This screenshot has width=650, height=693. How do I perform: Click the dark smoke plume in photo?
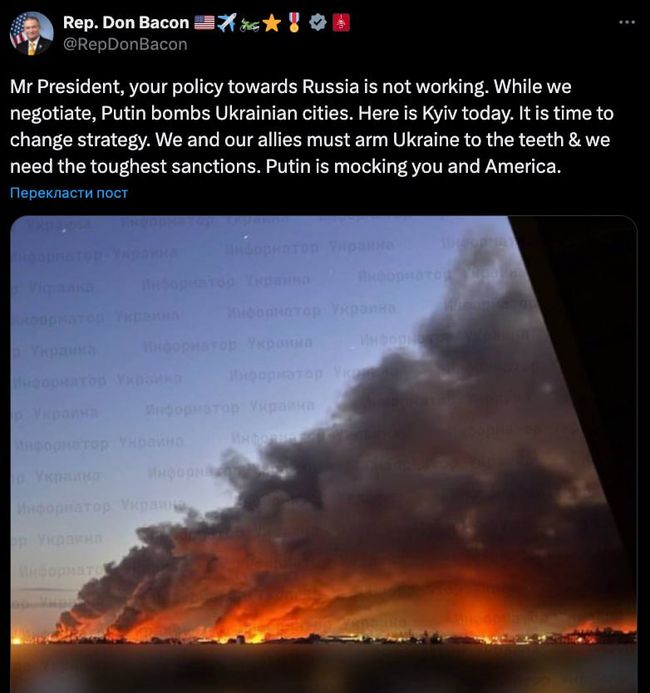(420, 442)
